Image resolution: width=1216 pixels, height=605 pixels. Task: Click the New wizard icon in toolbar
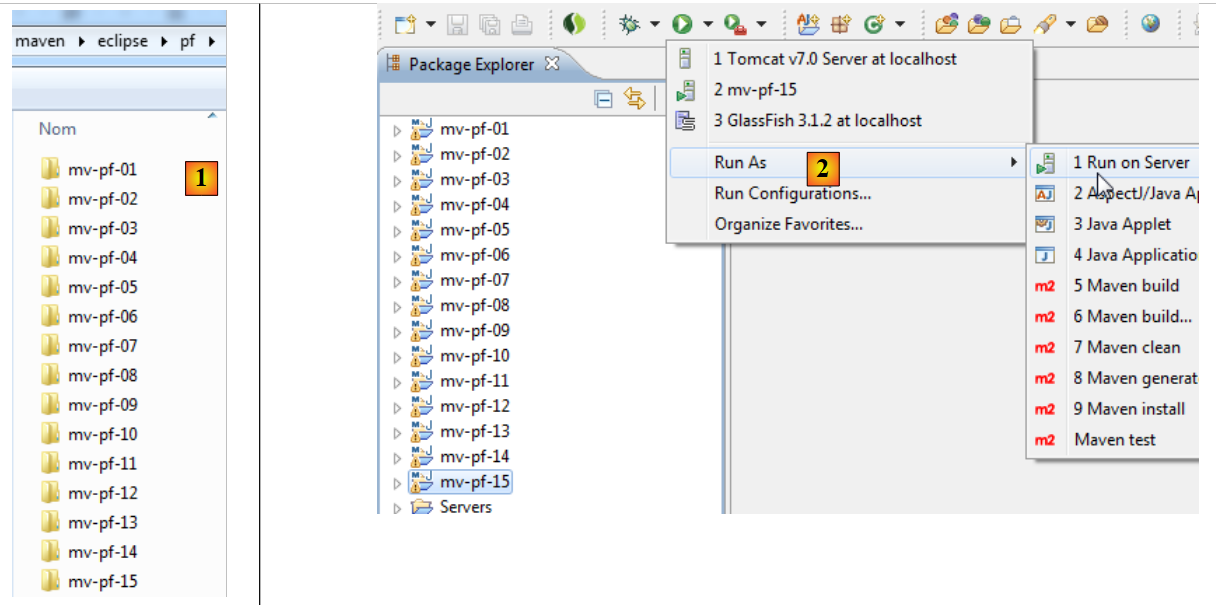click(404, 24)
